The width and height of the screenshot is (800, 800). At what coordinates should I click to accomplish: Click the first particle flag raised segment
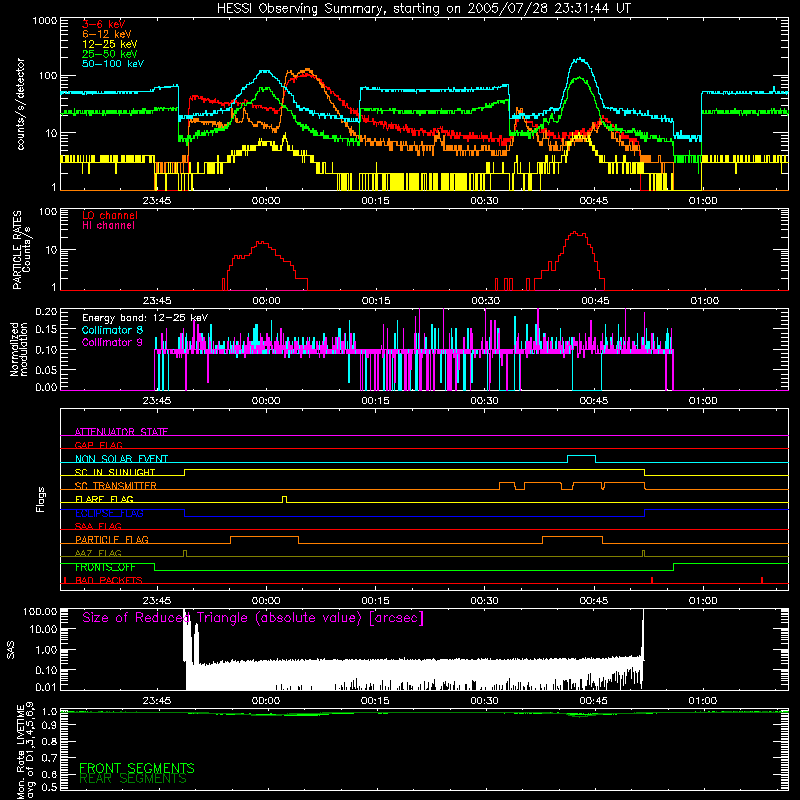tap(264, 537)
